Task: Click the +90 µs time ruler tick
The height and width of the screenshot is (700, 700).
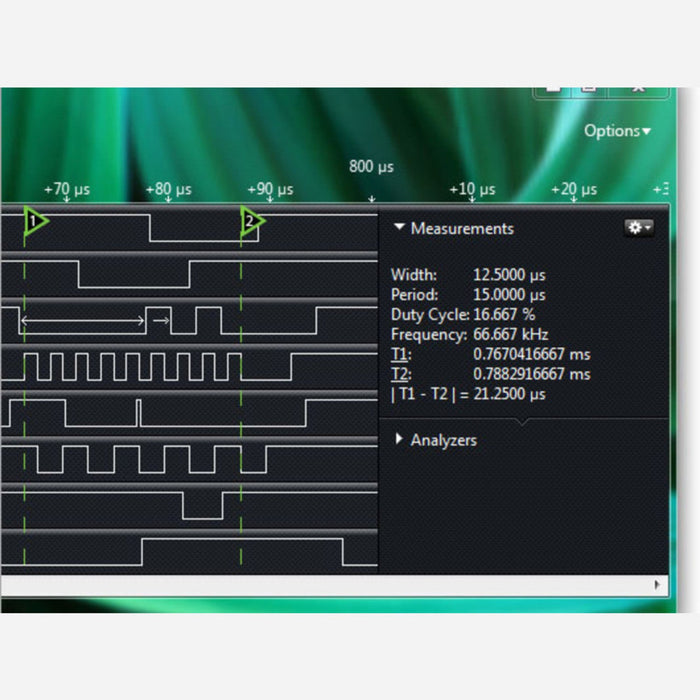Action: point(270,190)
